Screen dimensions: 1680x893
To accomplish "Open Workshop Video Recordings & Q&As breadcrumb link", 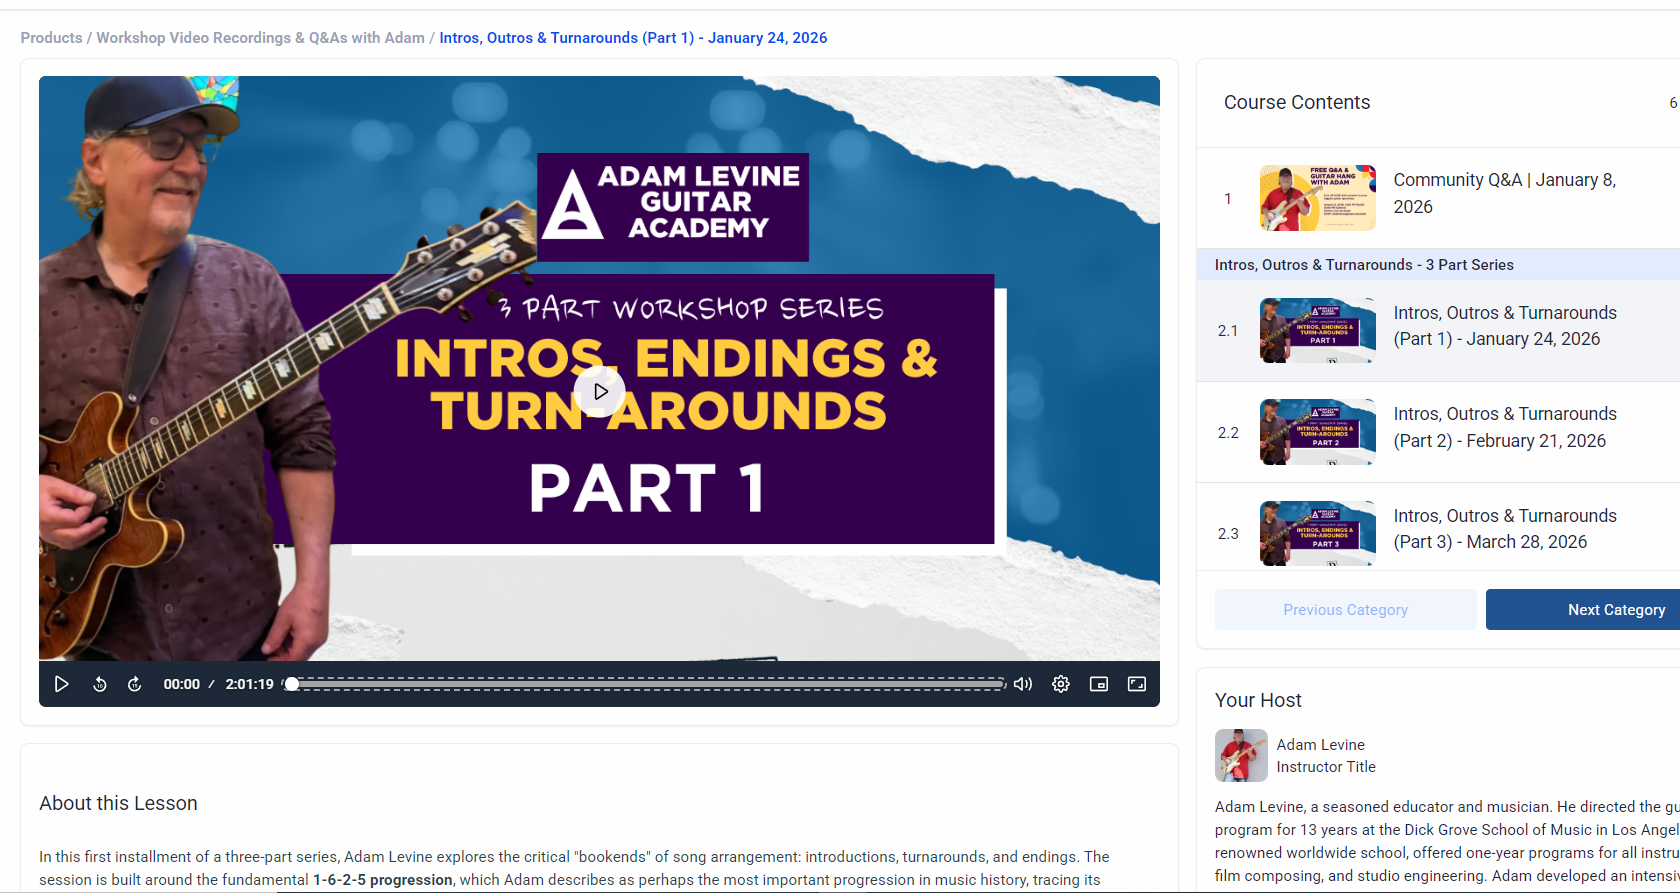I will (x=261, y=38).
